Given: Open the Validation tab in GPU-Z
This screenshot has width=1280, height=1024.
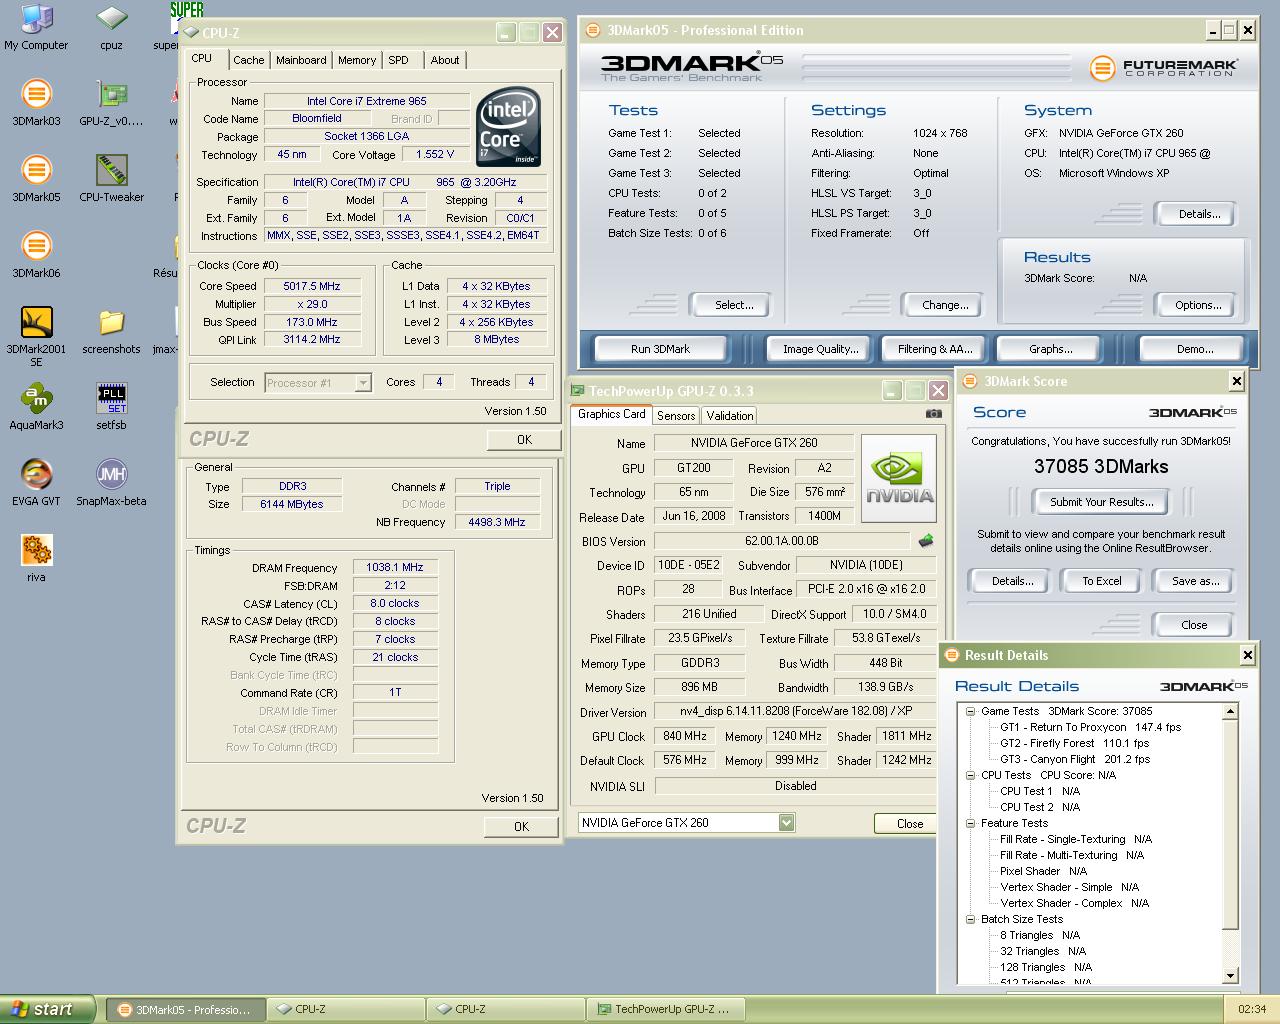Looking at the screenshot, I should click(729, 416).
